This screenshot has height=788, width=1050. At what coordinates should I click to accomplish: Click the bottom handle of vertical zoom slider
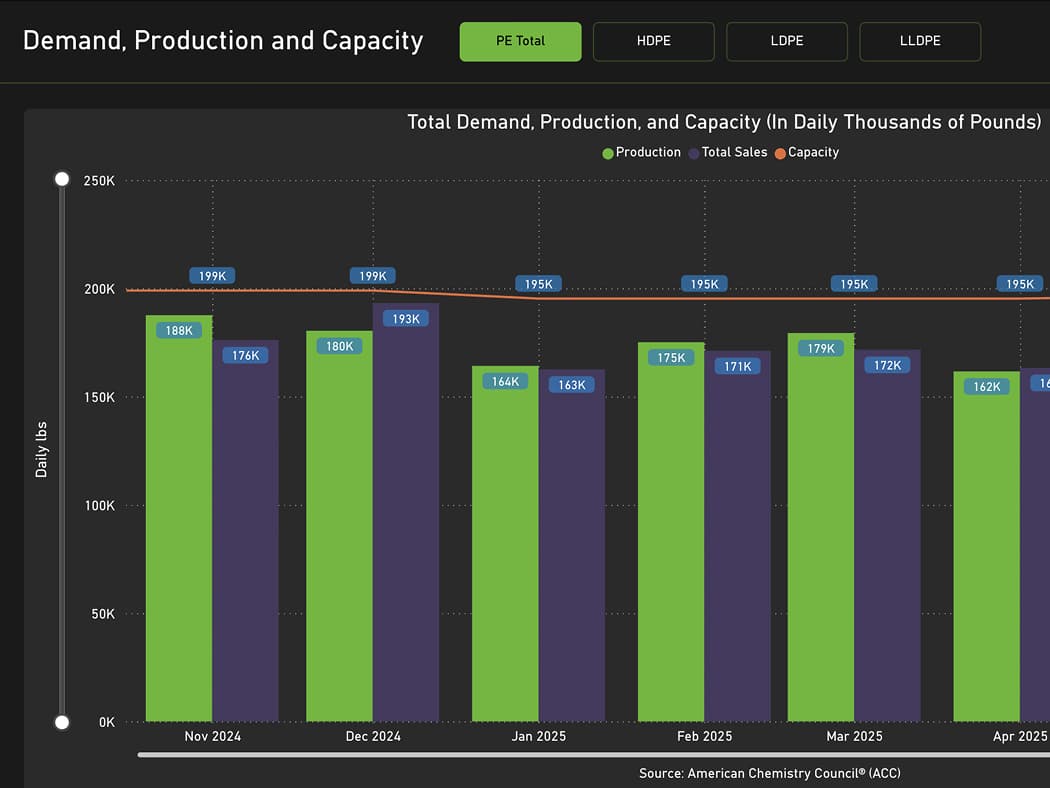coord(62,722)
